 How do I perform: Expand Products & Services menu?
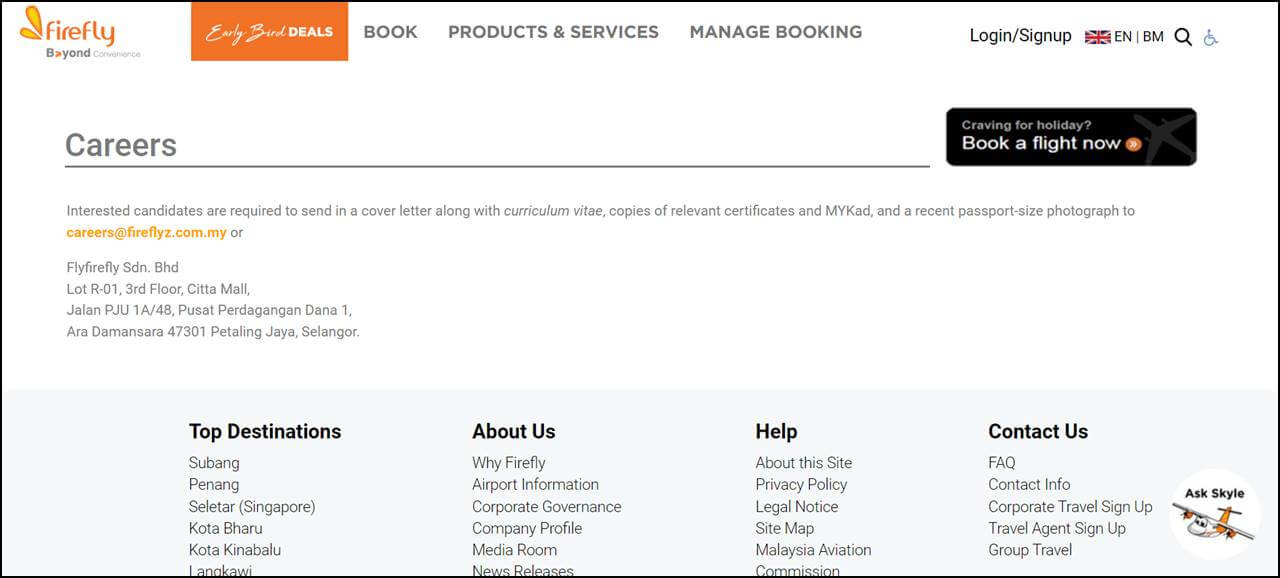point(553,32)
